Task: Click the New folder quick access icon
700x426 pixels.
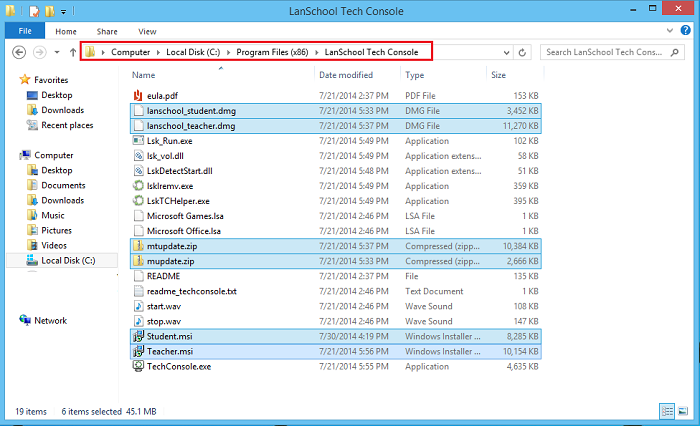Action: tap(50, 11)
